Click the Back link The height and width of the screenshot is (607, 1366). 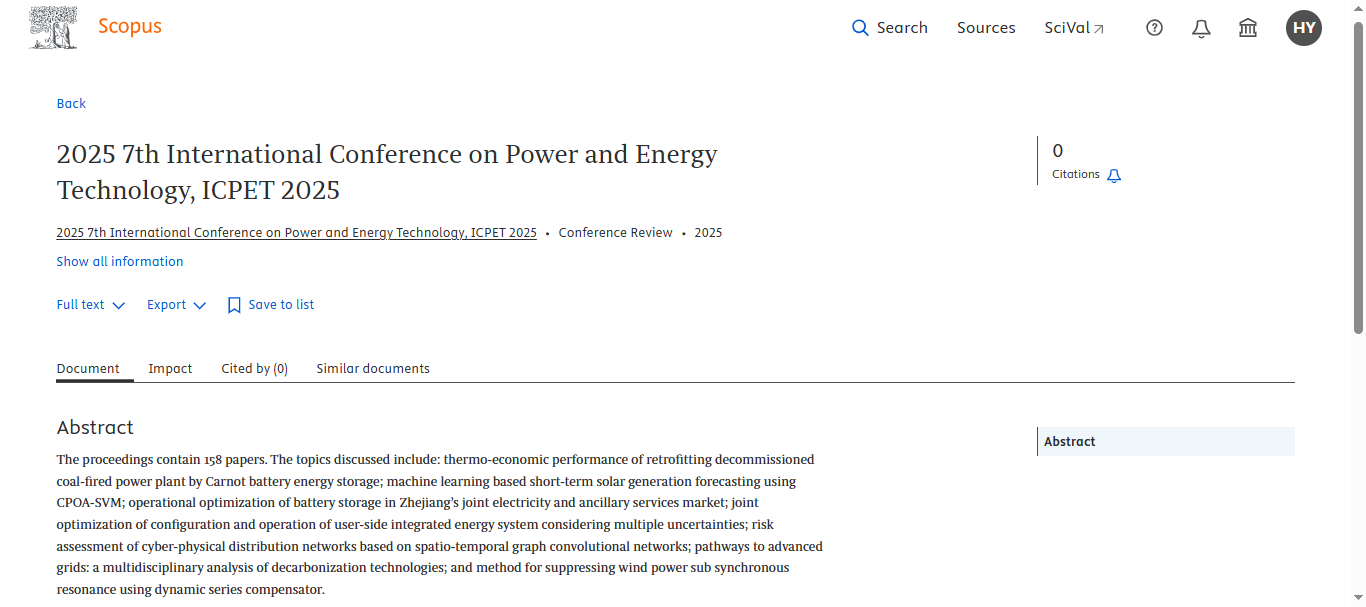pos(71,104)
